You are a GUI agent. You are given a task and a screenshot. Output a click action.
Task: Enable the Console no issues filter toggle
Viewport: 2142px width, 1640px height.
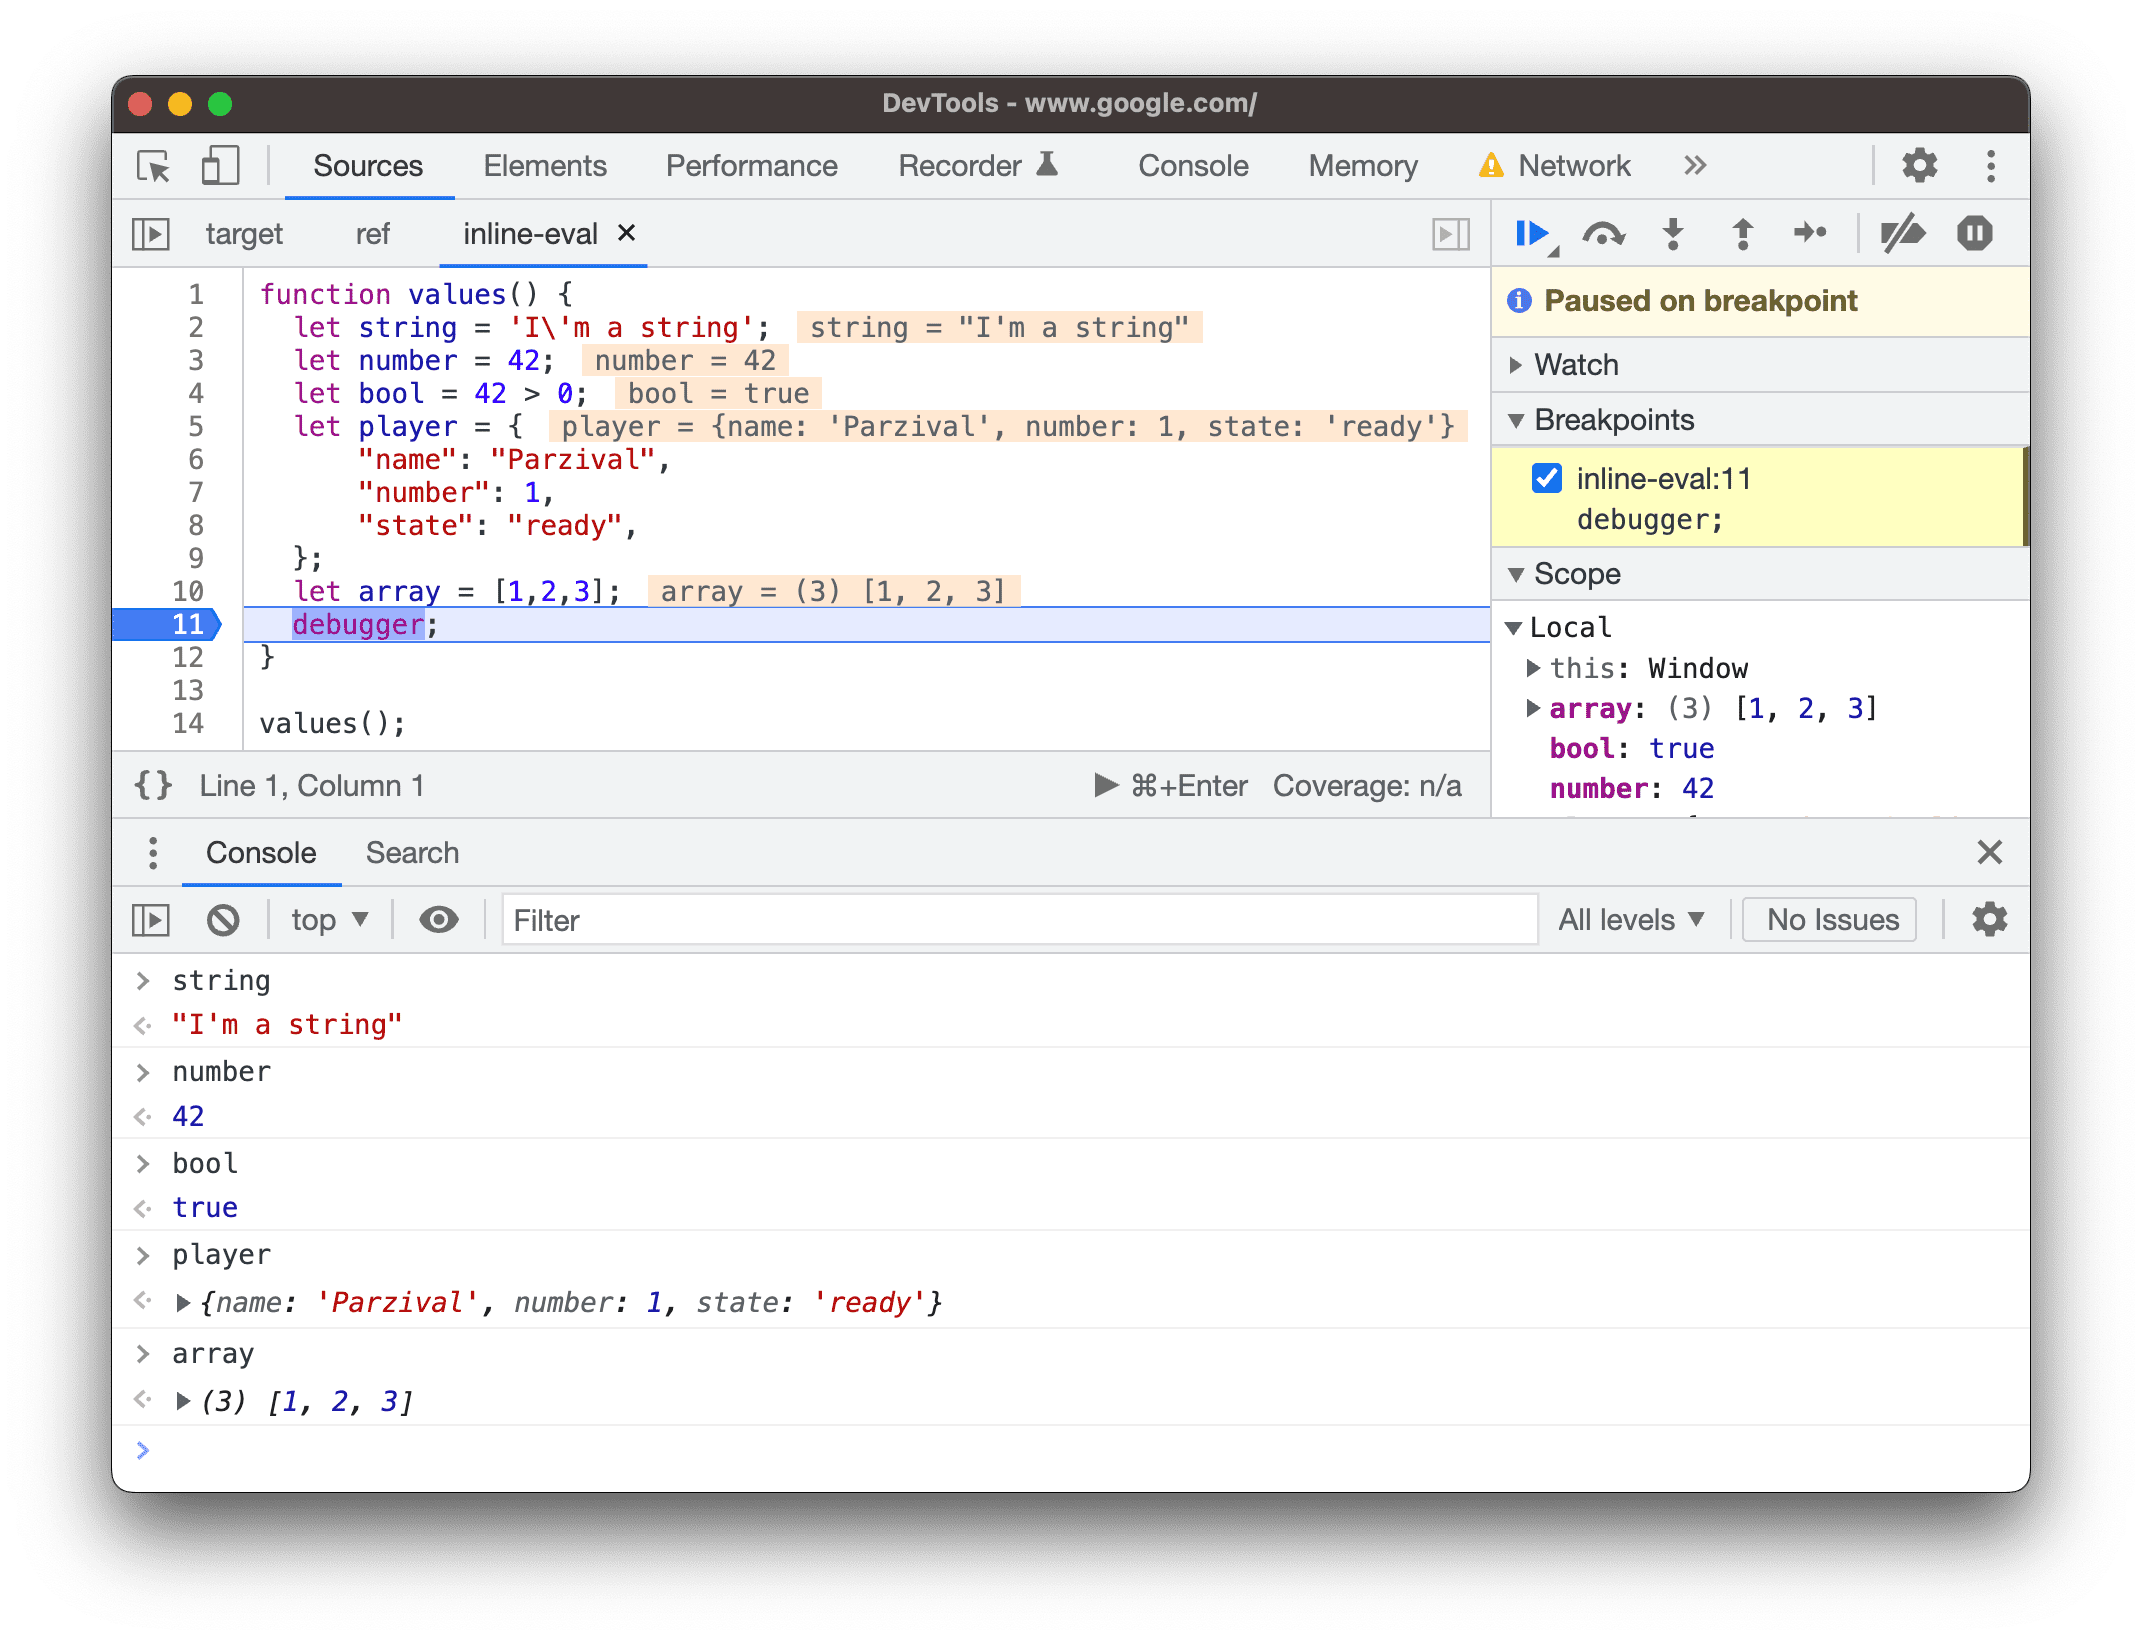1834,920
